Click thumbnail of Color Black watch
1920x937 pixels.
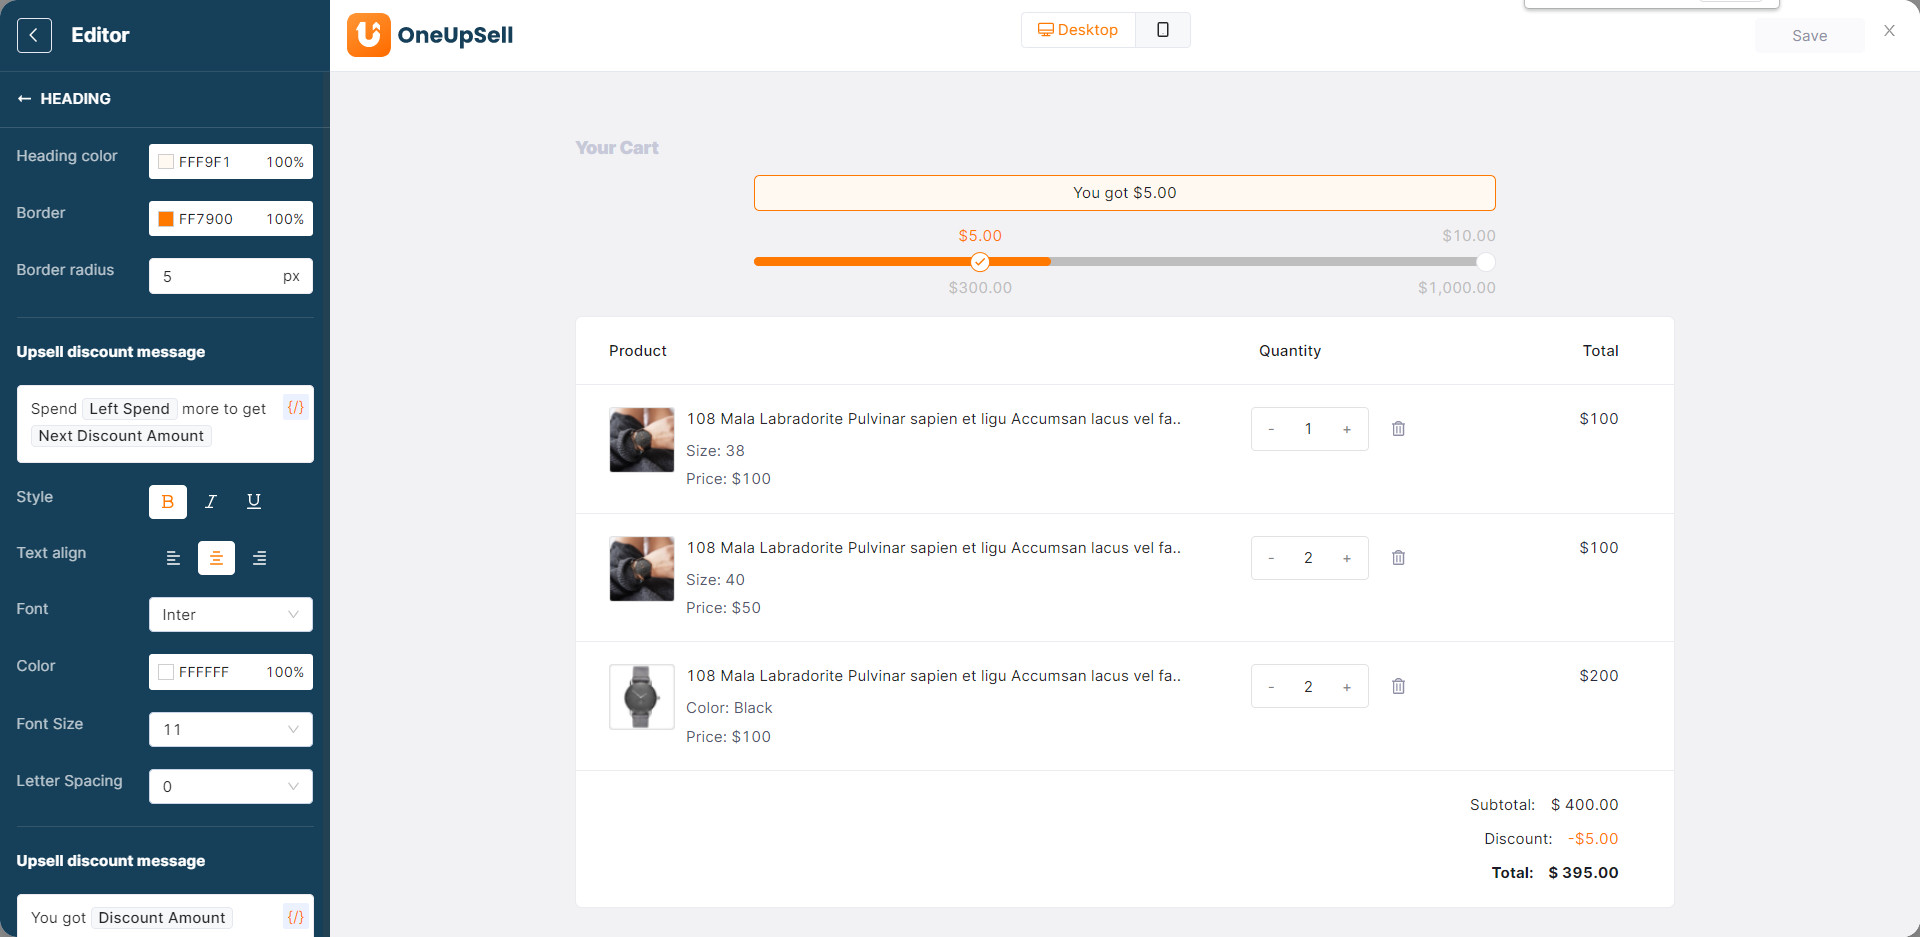pyautogui.click(x=642, y=697)
